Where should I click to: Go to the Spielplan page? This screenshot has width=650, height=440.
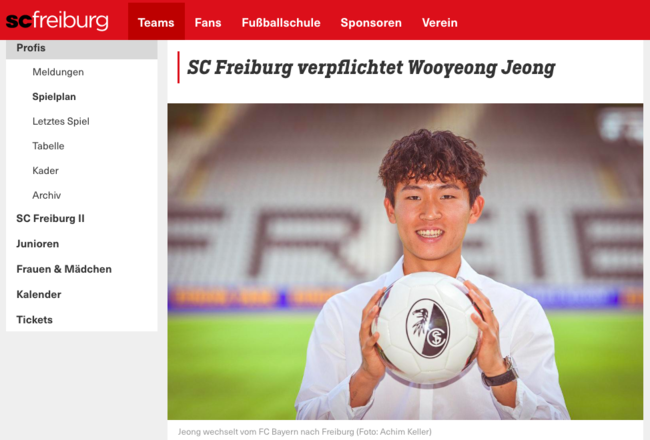[x=54, y=97]
